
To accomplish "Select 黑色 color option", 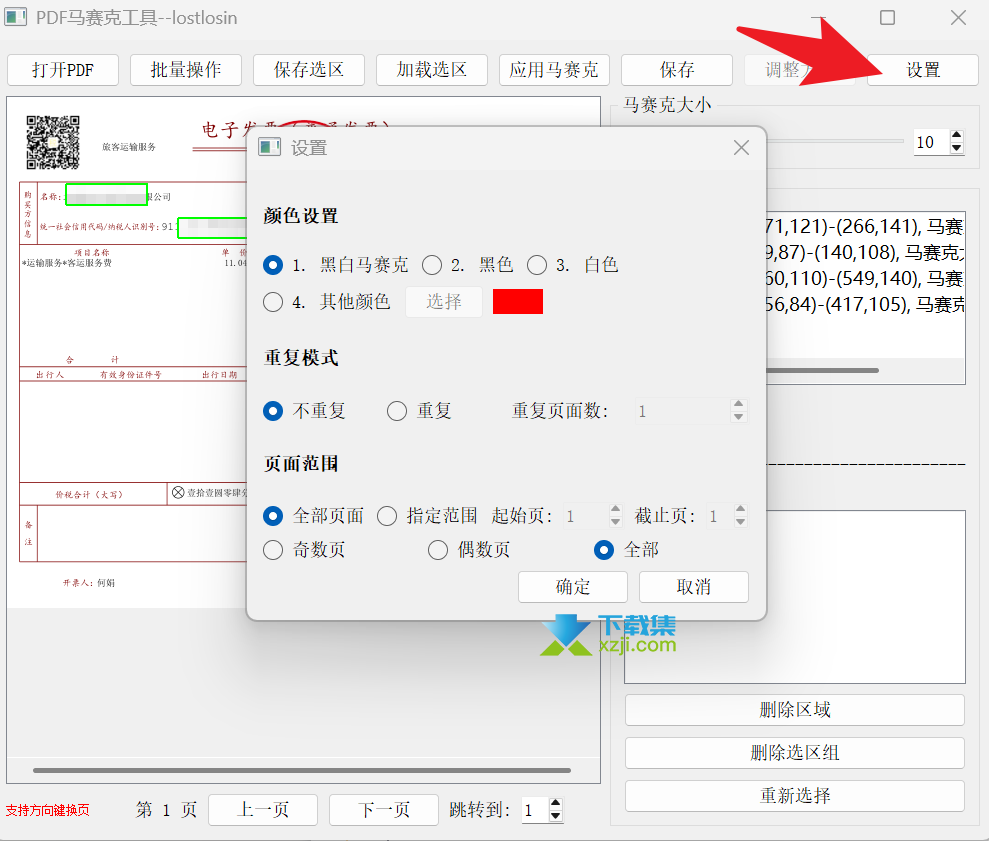I will [432, 265].
